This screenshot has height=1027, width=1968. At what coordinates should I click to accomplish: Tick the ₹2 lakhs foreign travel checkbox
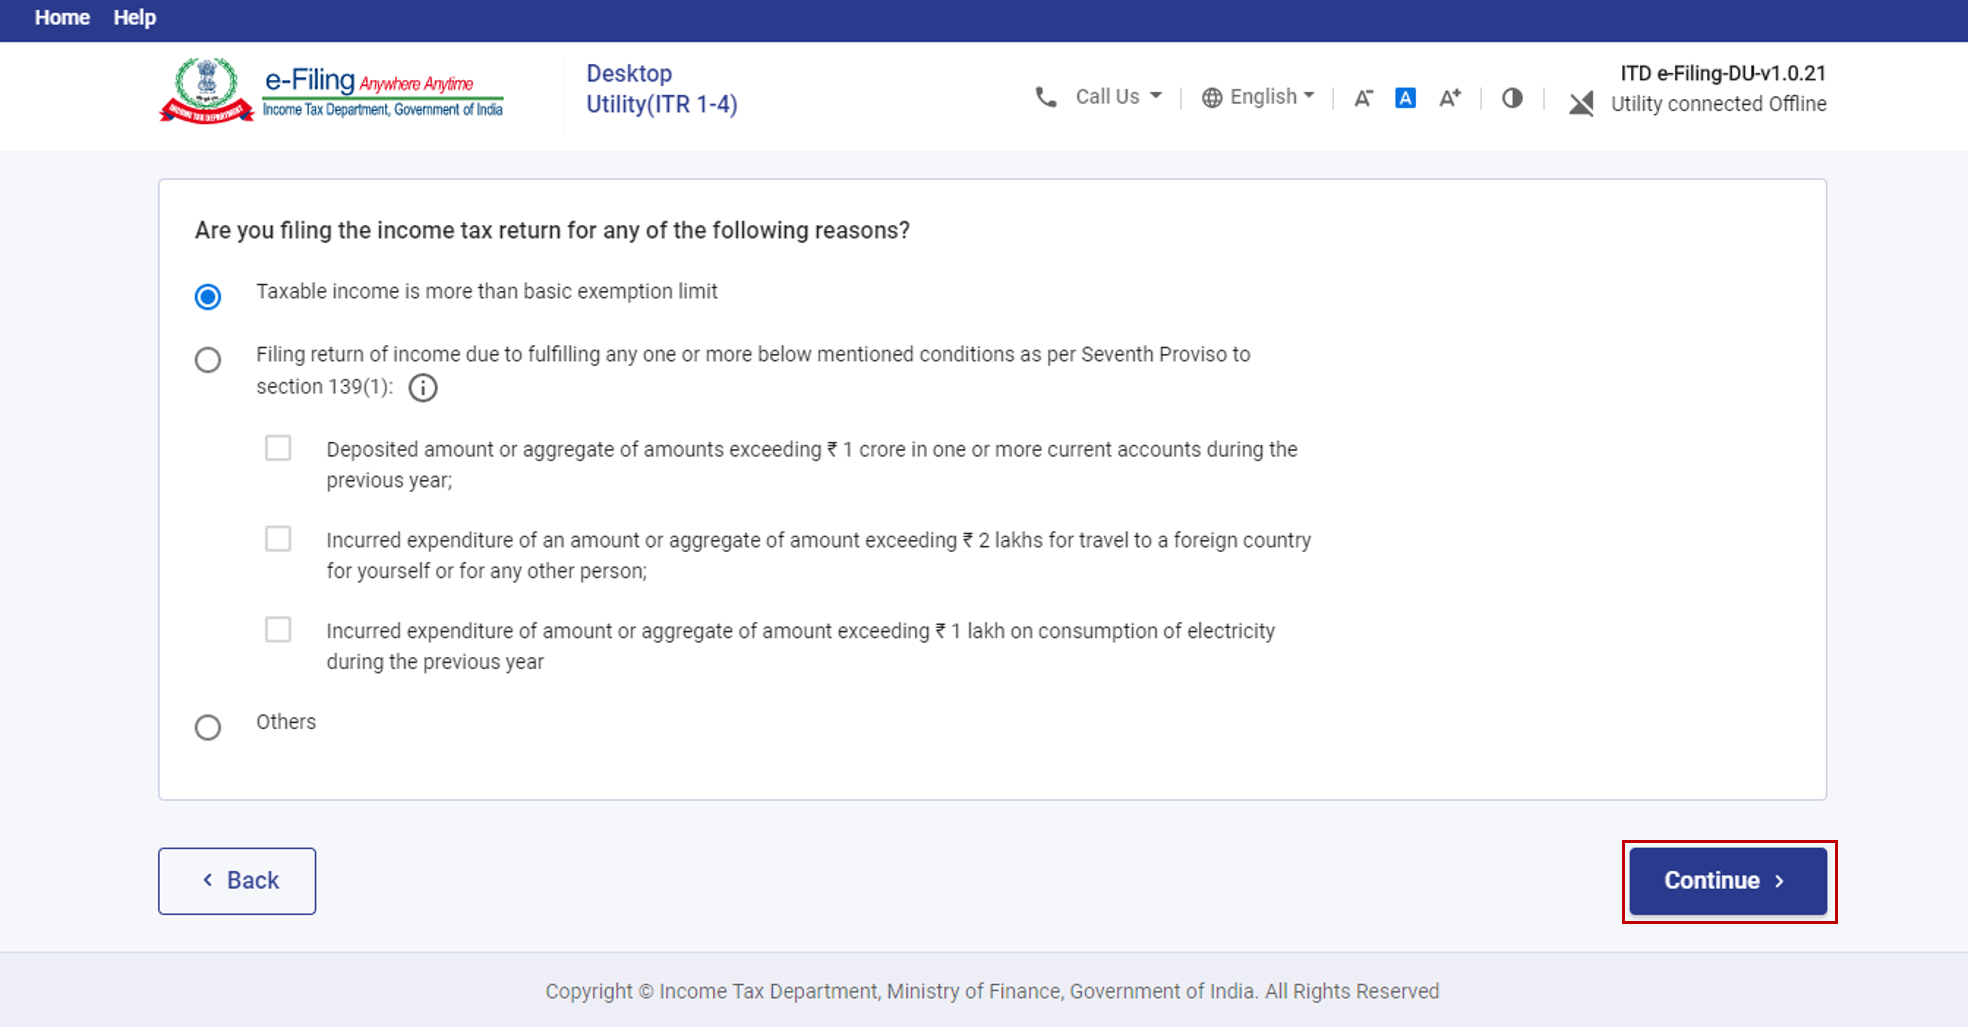coord(278,539)
